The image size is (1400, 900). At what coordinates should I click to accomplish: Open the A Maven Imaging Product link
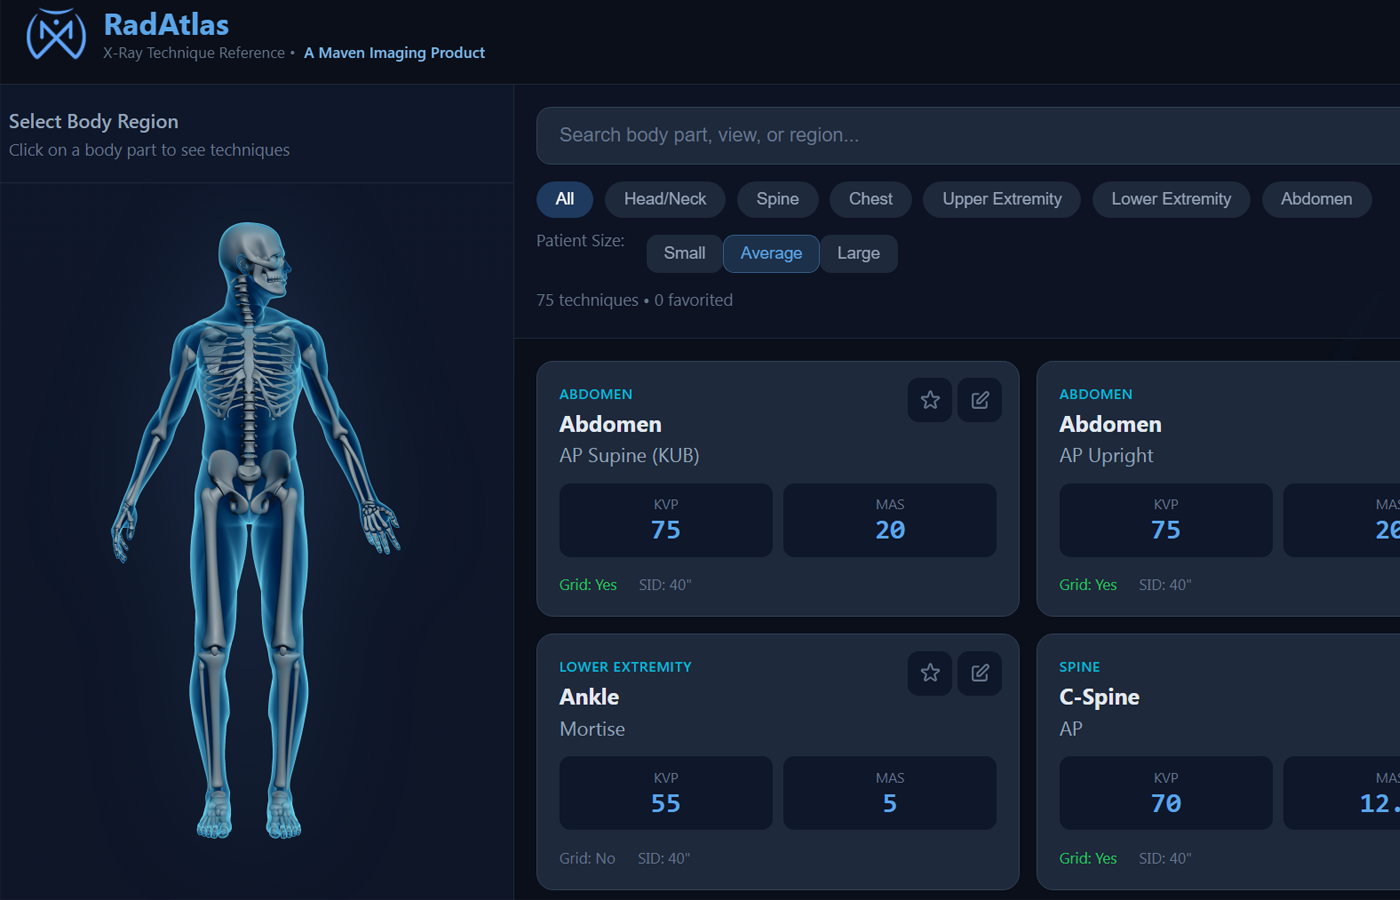tap(394, 52)
